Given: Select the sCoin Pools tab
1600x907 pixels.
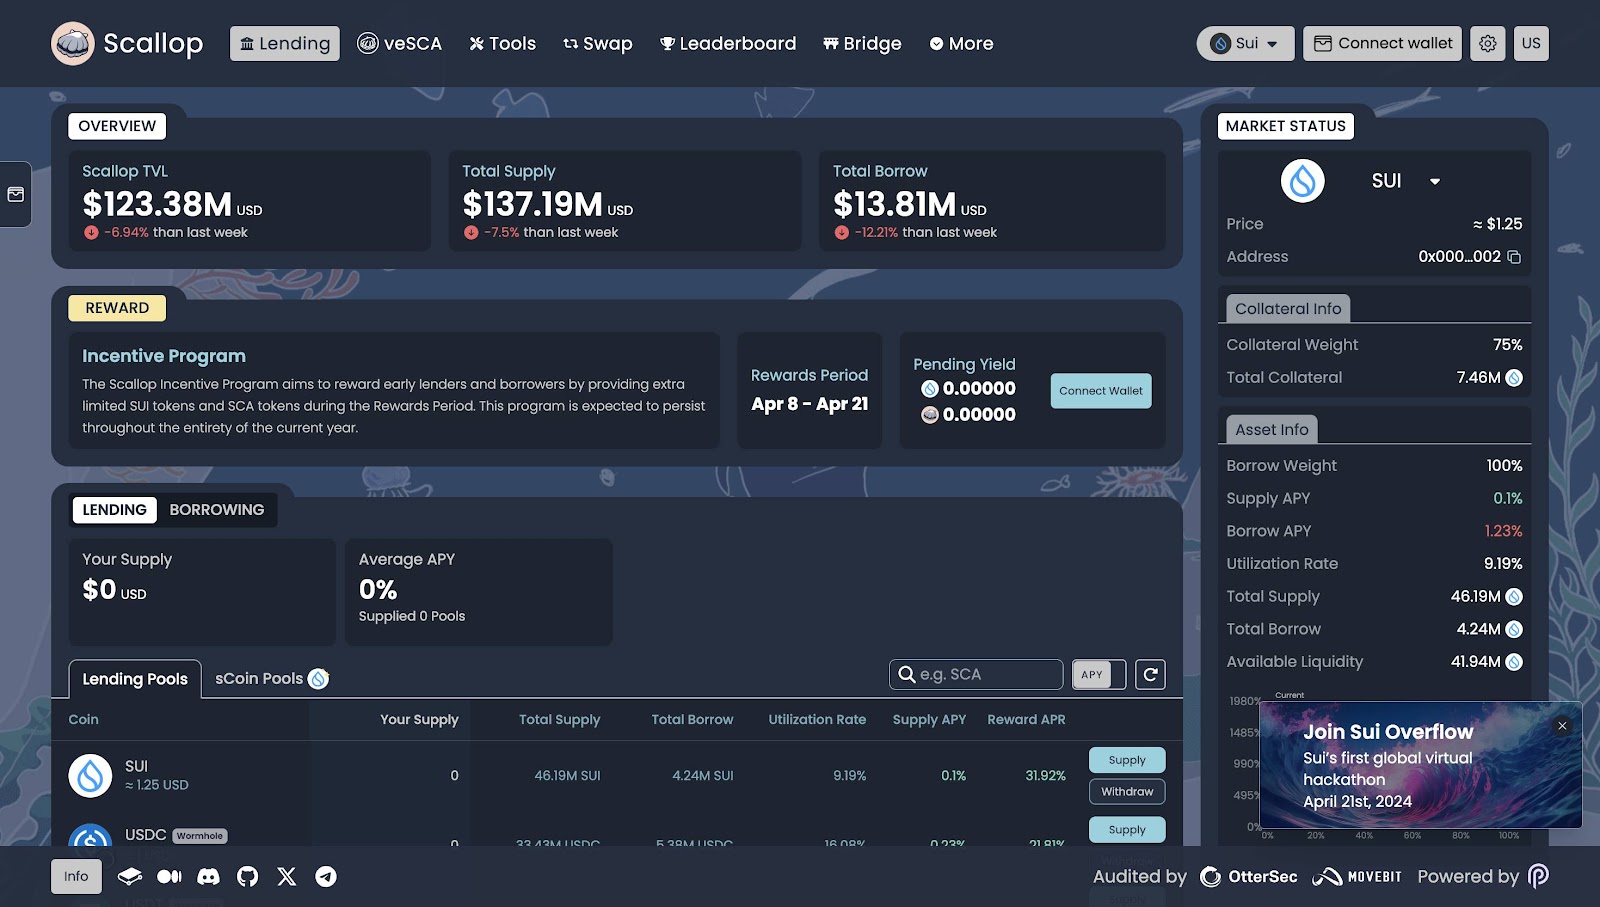Looking at the screenshot, I should pyautogui.click(x=271, y=679).
